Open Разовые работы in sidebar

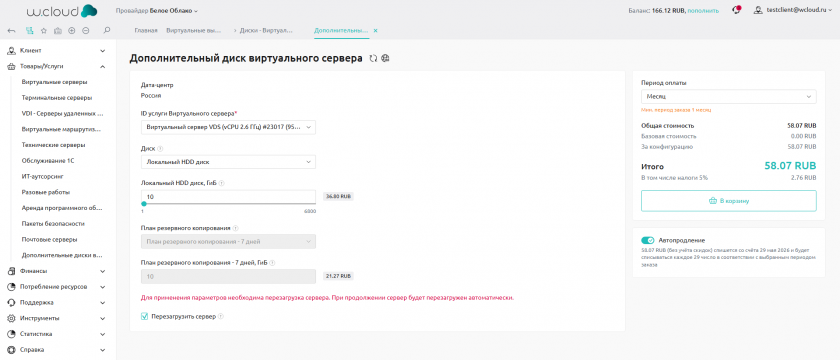coord(46,192)
